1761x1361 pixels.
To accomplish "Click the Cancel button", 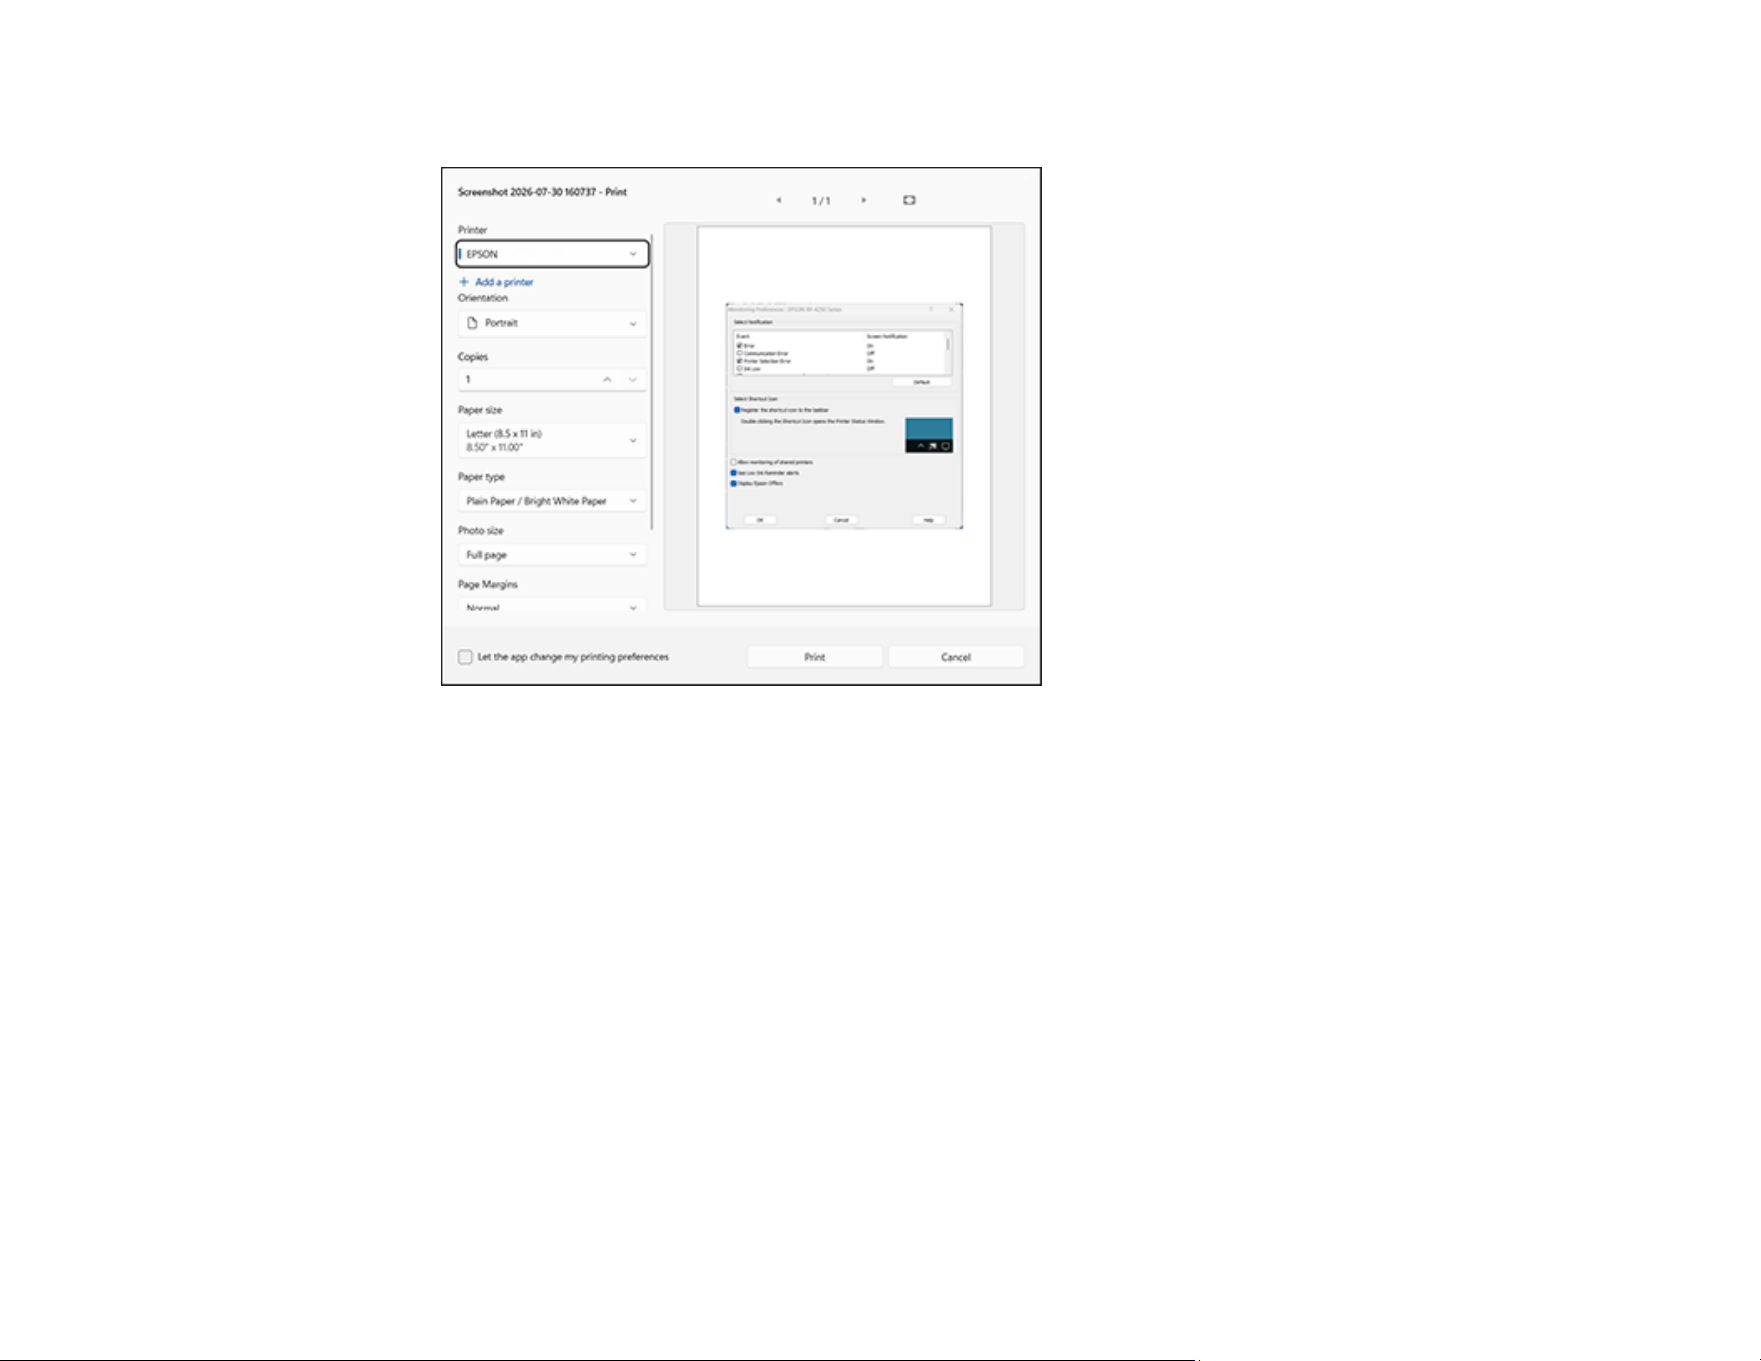I will [x=956, y=657].
